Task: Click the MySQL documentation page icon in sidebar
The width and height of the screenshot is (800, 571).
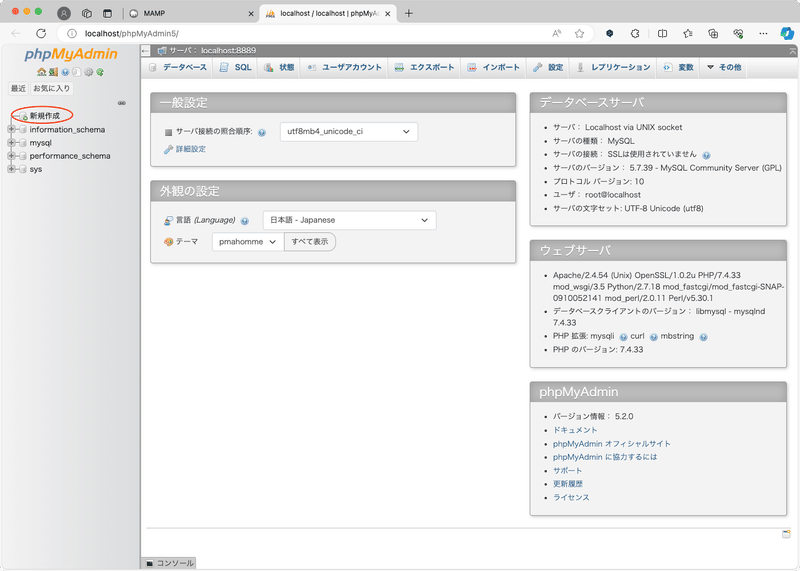Action: [77, 72]
